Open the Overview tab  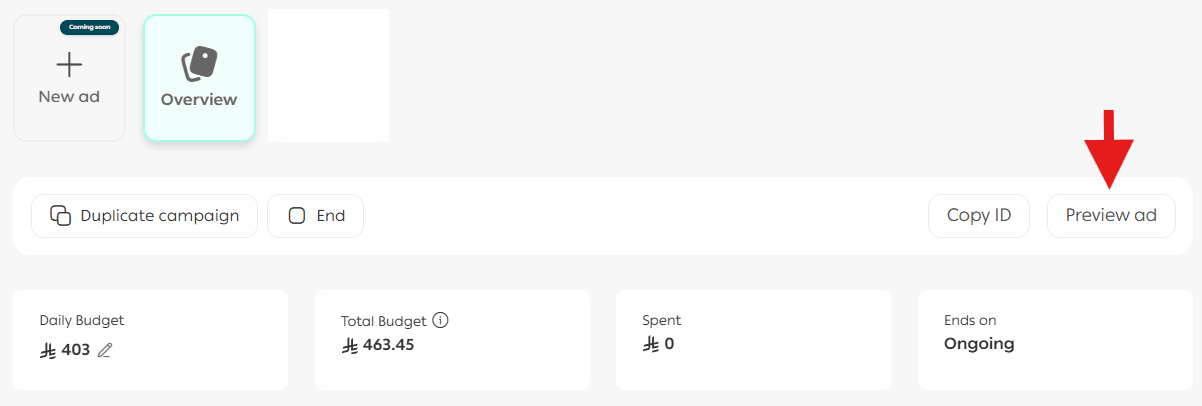[x=199, y=78]
